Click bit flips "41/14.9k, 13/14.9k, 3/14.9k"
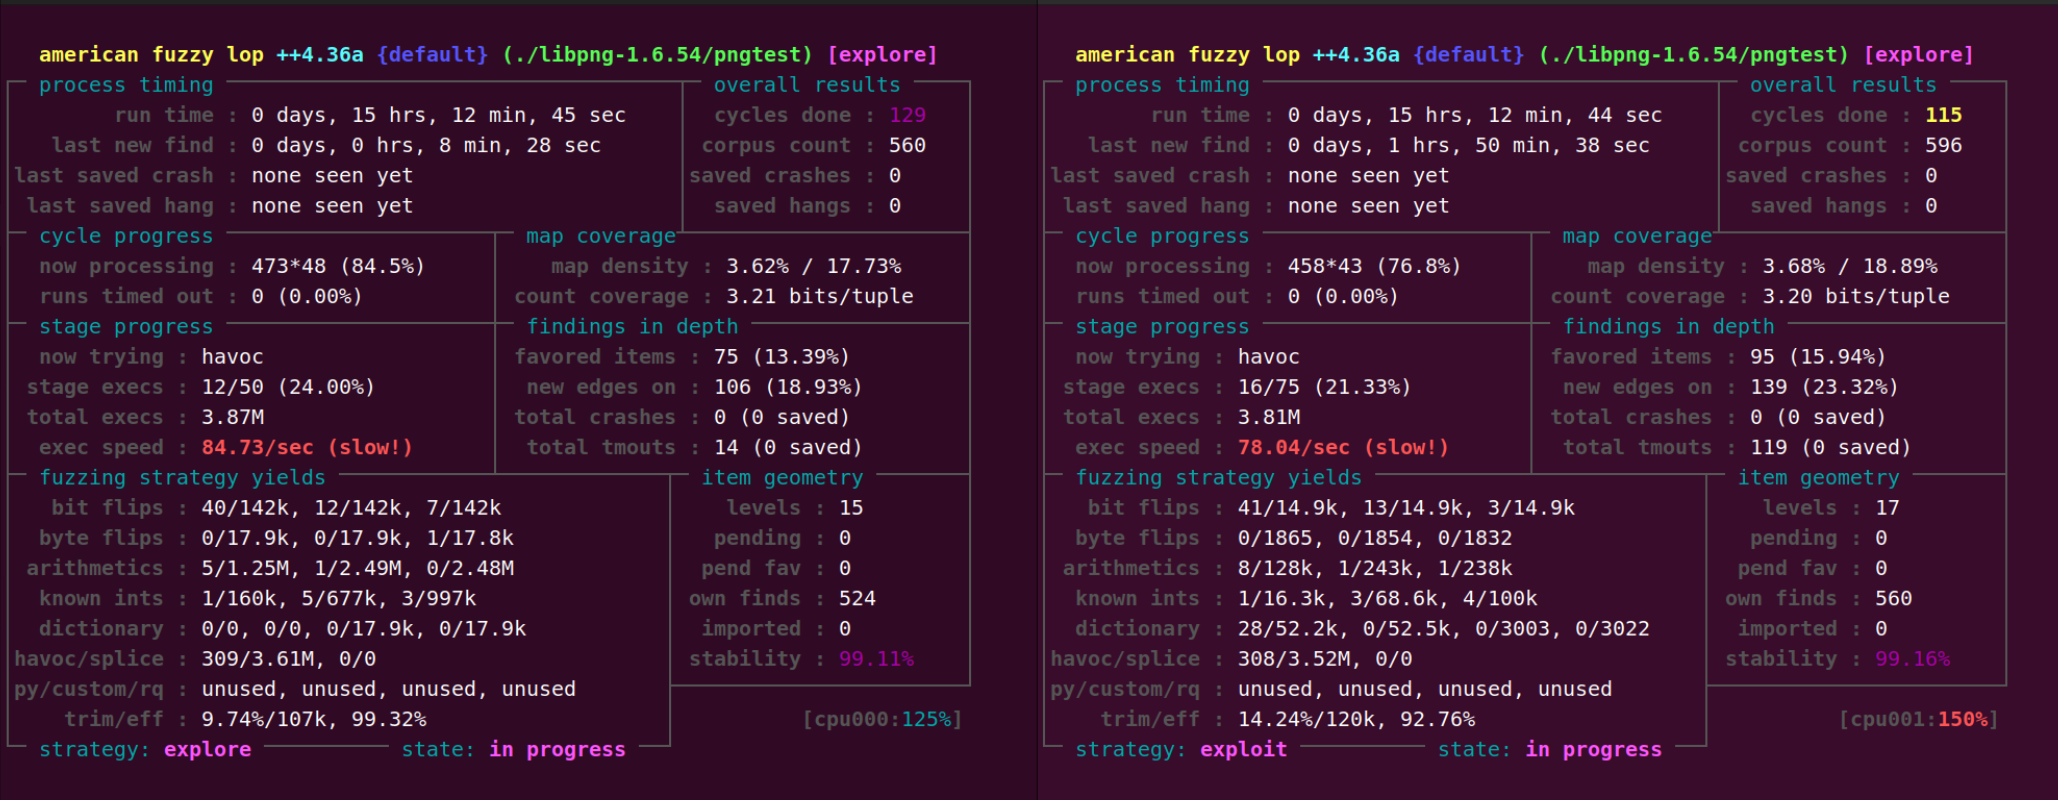This screenshot has height=800, width=2058. click(x=1406, y=508)
